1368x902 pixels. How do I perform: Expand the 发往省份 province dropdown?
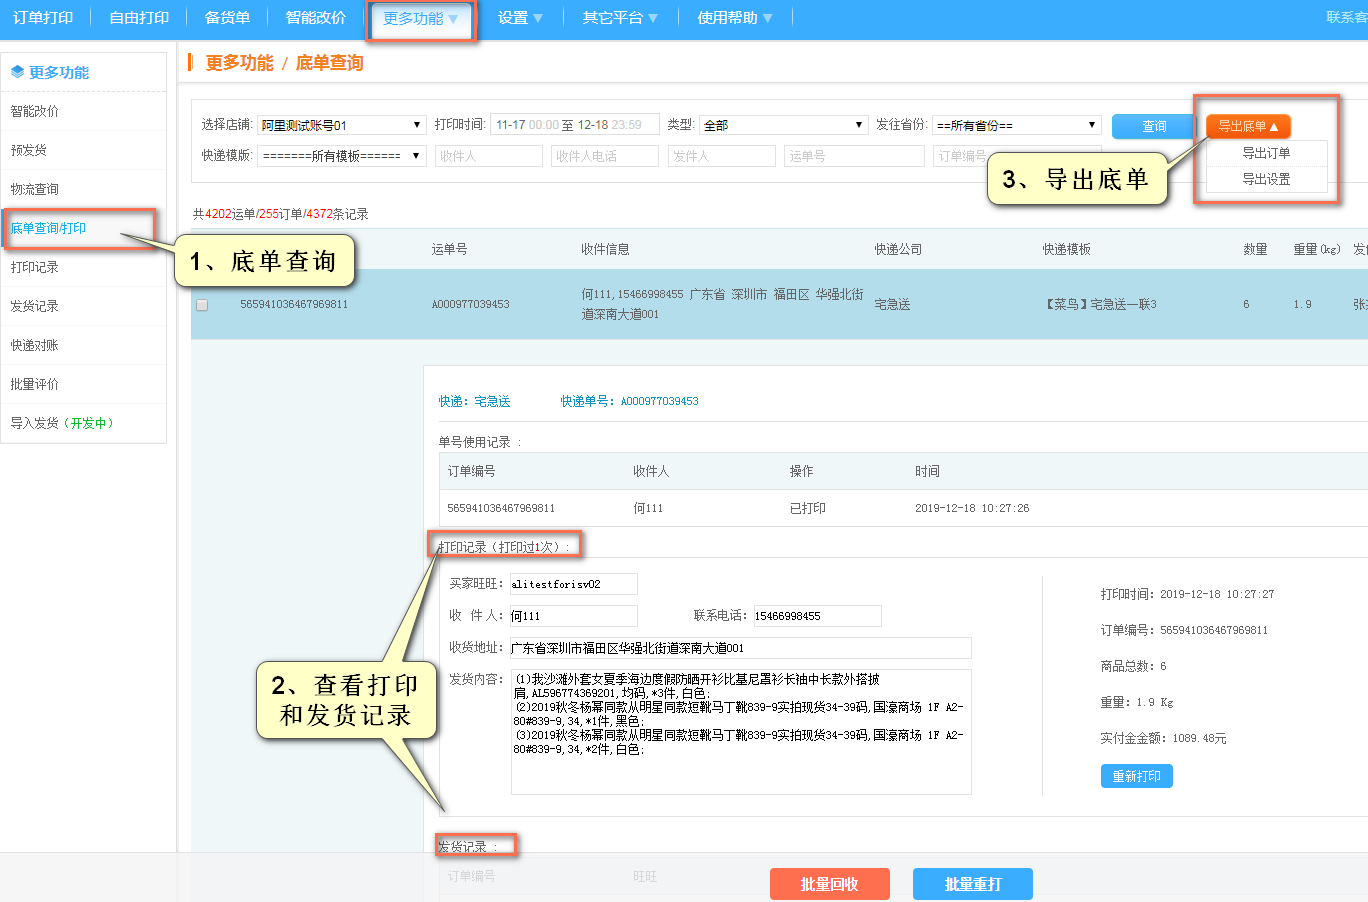click(x=1016, y=125)
